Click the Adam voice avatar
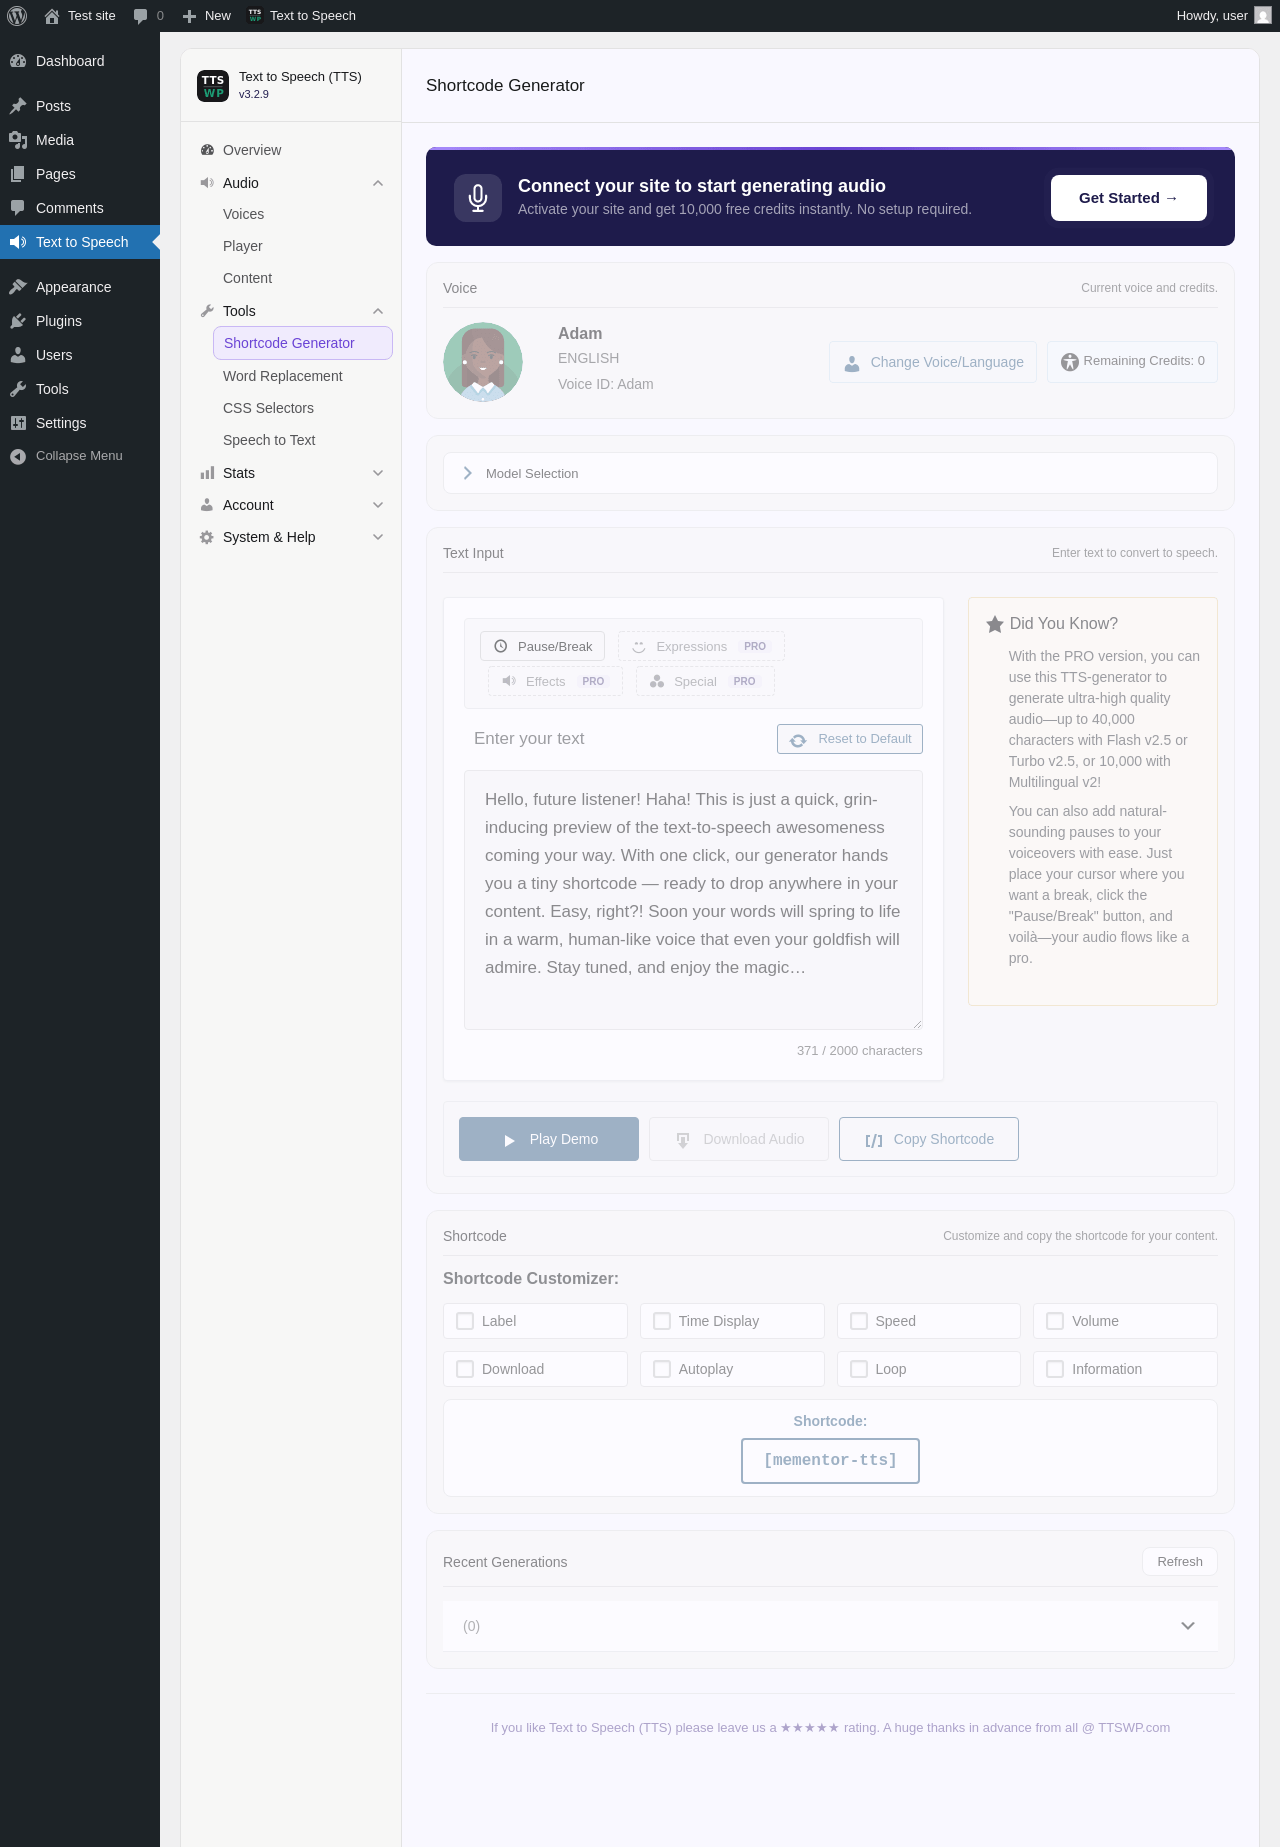The height and width of the screenshot is (1847, 1280). click(x=483, y=362)
